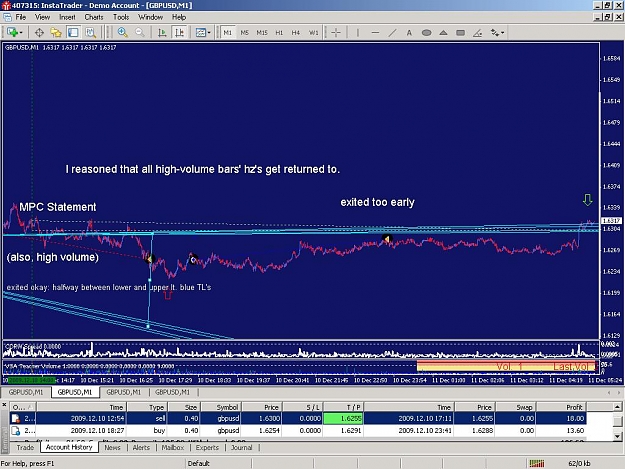This screenshot has height=469, width=625.
Task: Zoom in on the chart
Action: click(x=122, y=33)
